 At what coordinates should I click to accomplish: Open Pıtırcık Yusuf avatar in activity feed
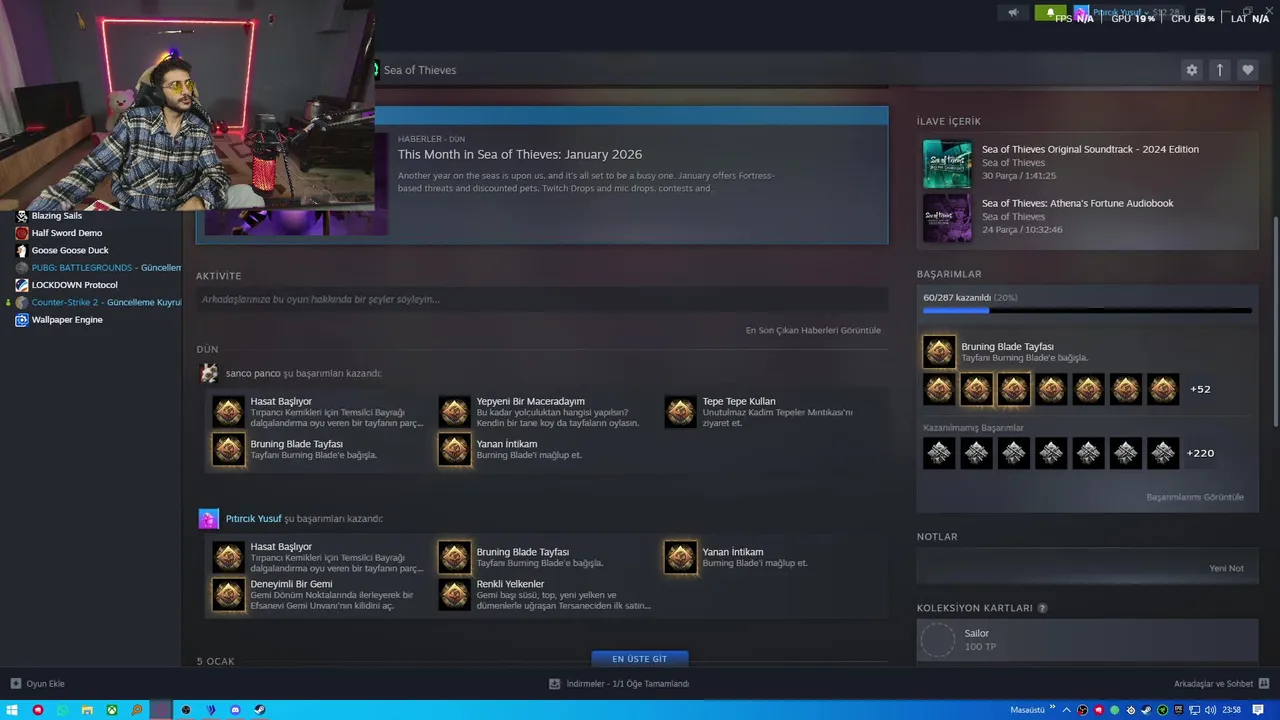(x=208, y=518)
